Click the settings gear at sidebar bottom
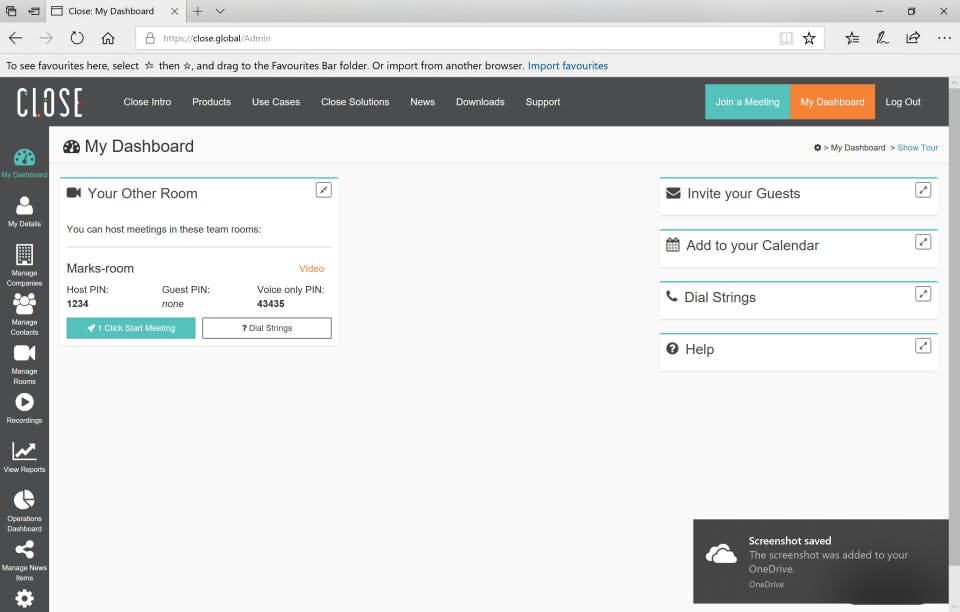 (x=24, y=599)
